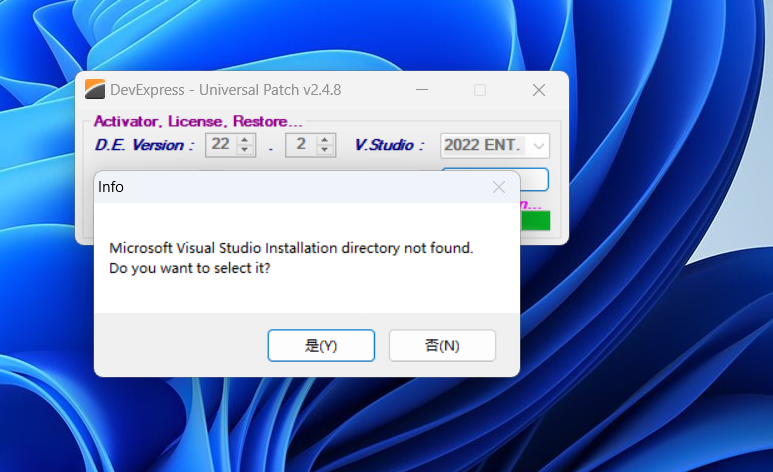Image resolution: width=773 pixels, height=472 pixels.
Task: Confirm with the 是(Y) button
Action: pyautogui.click(x=321, y=345)
